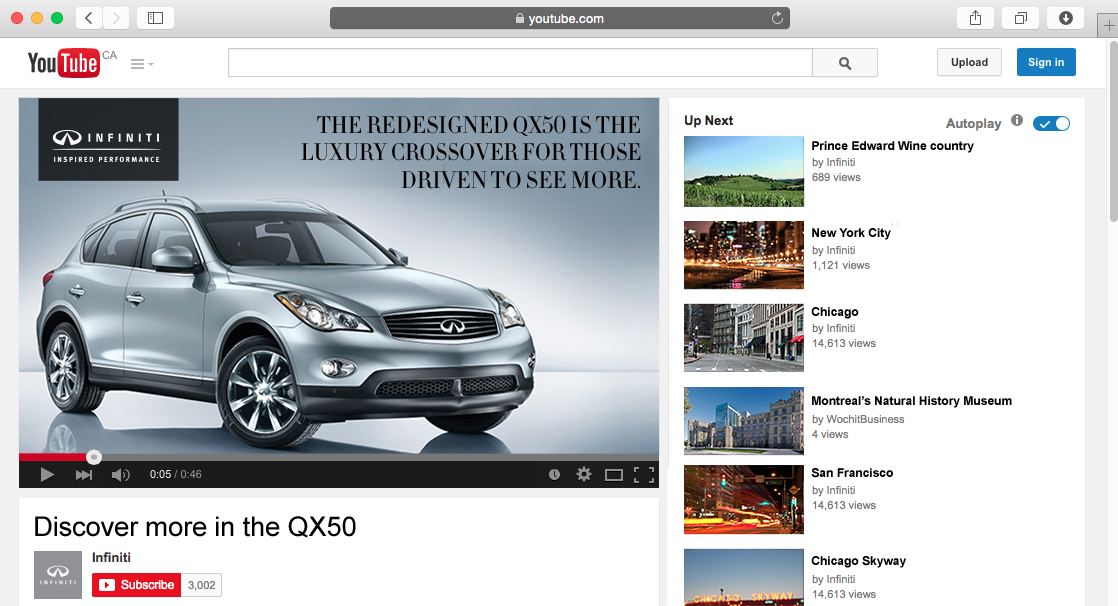Image resolution: width=1118 pixels, height=606 pixels.
Task: Click the youtube.com address bar
Action: (x=560, y=19)
